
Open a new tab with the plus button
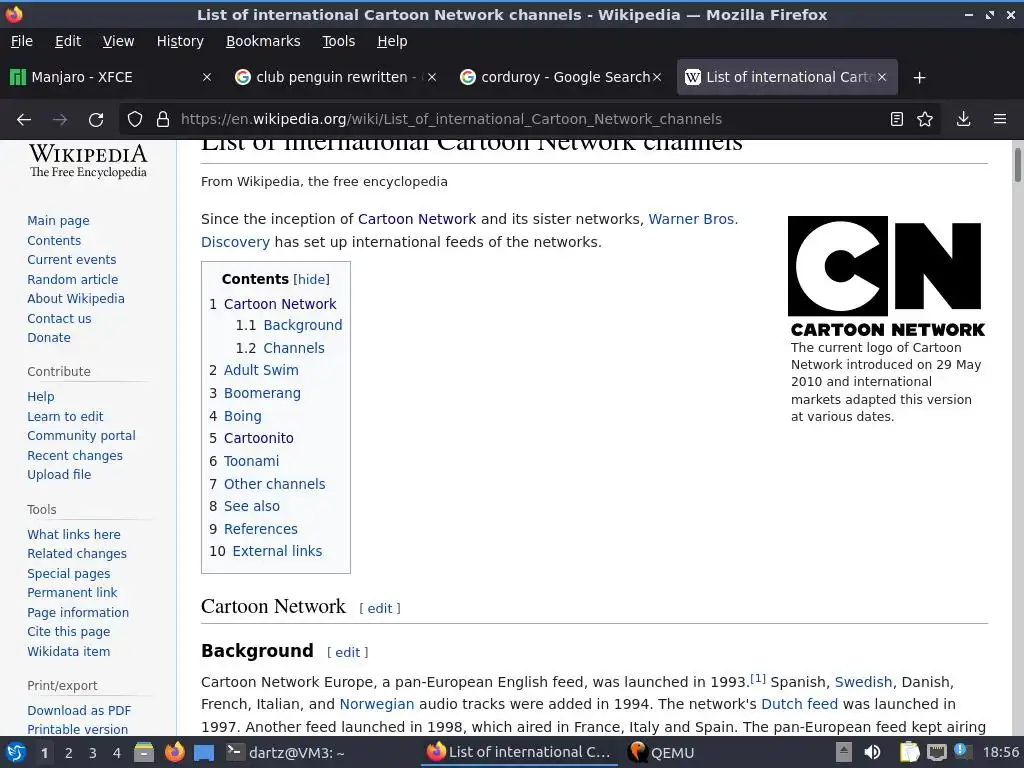point(920,78)
